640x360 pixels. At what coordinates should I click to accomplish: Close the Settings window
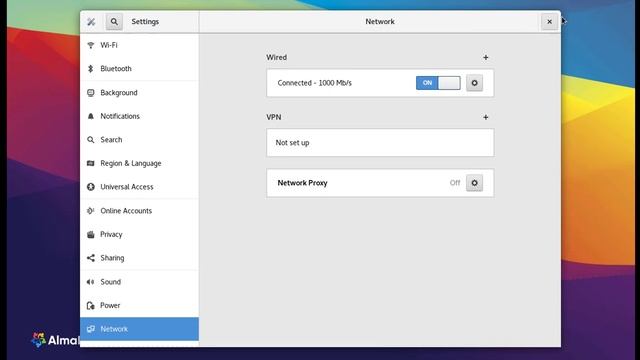click(549, 22)
